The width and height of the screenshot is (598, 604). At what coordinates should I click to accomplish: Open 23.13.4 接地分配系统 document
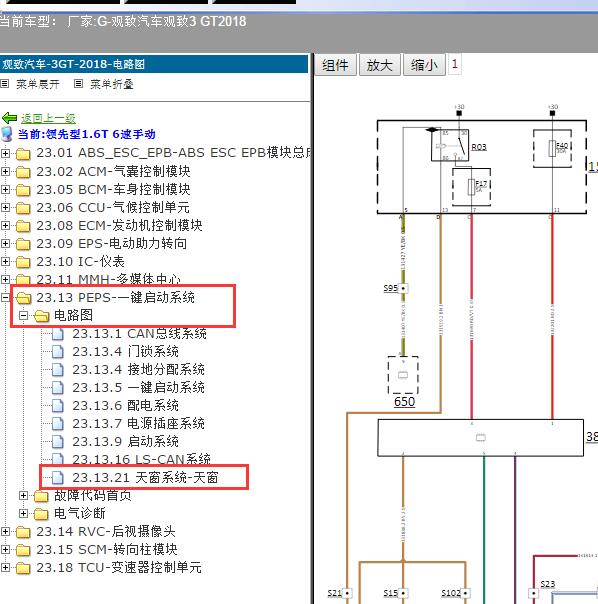(139, 370)
